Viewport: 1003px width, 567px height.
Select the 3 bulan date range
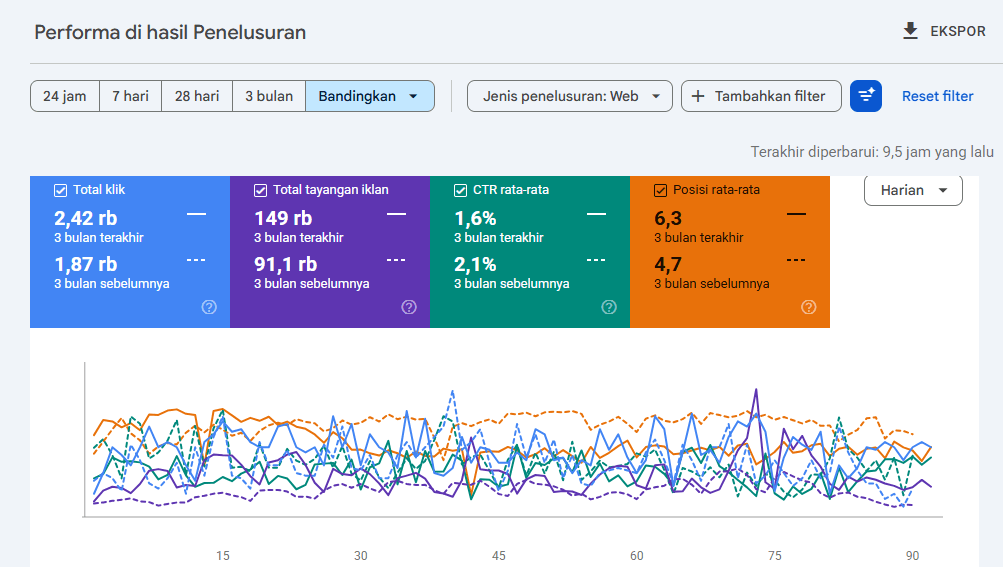click(269, 96)
